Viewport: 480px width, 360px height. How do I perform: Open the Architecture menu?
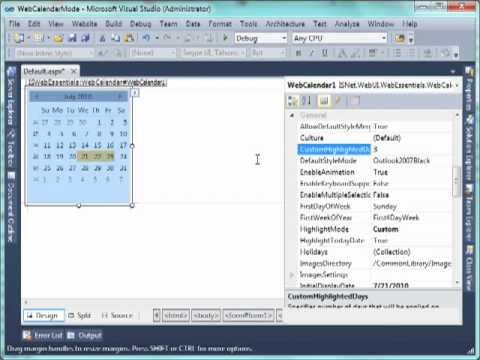pos(285,24)
